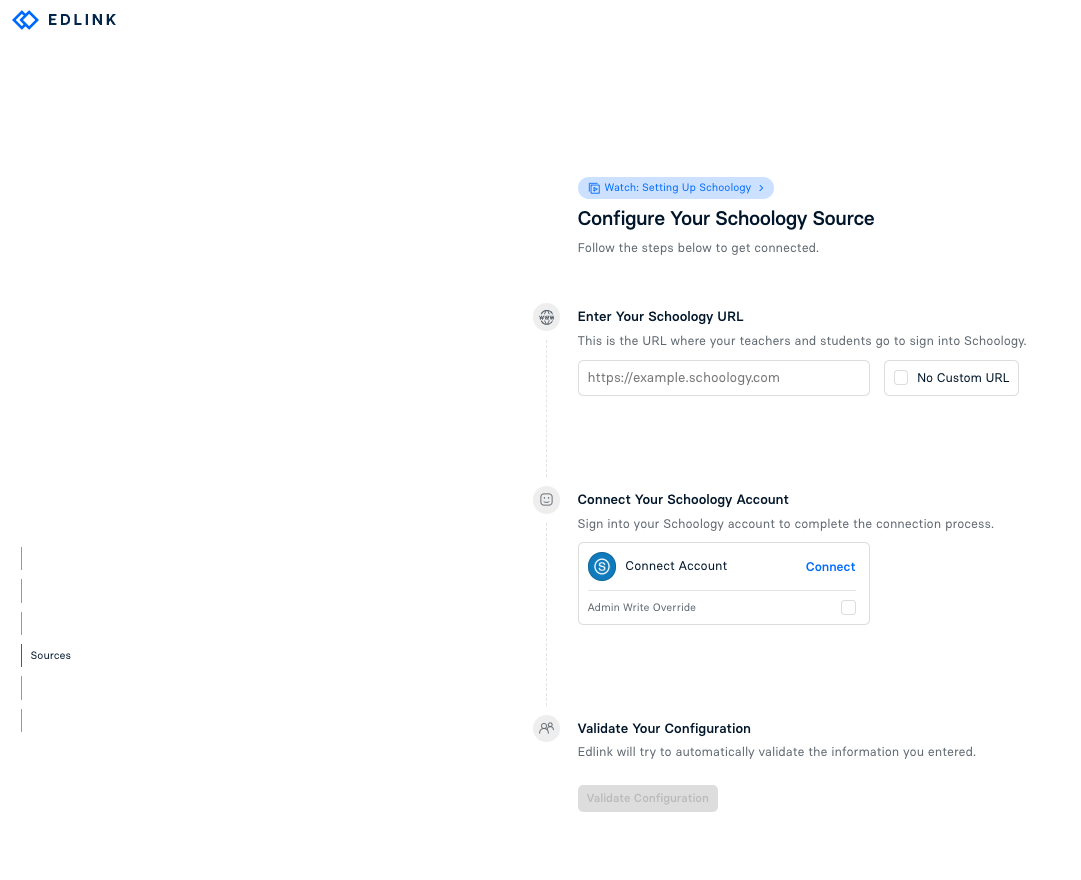This screenshot has width=1081, height=880.
Task: Click the users icon beside Validate Your Configuration
Action: [x=547, y=728]
